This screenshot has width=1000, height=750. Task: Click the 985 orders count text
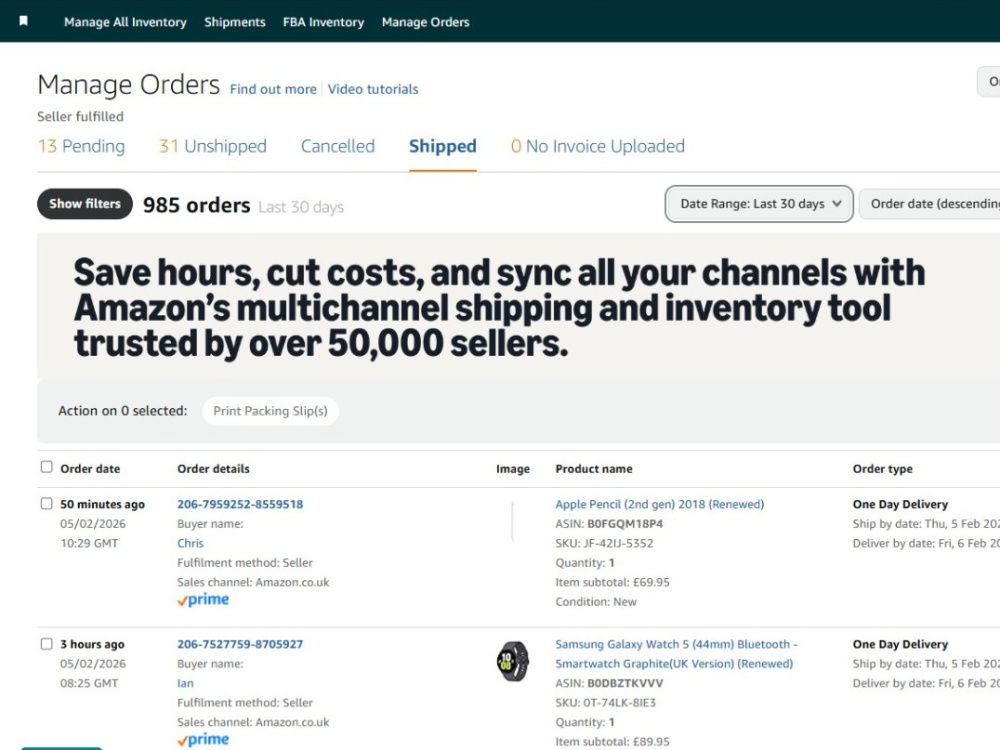[196, 205]
